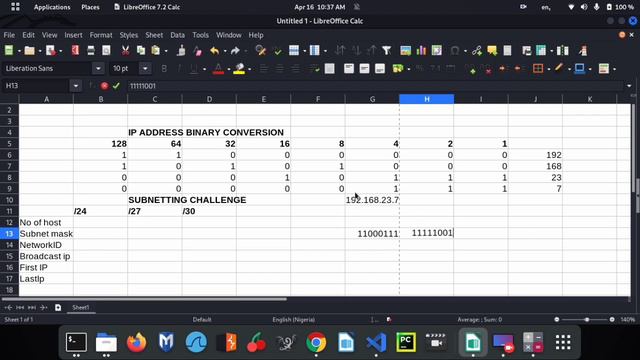Click the New spreadsheet icon

(x=9, y=50)
